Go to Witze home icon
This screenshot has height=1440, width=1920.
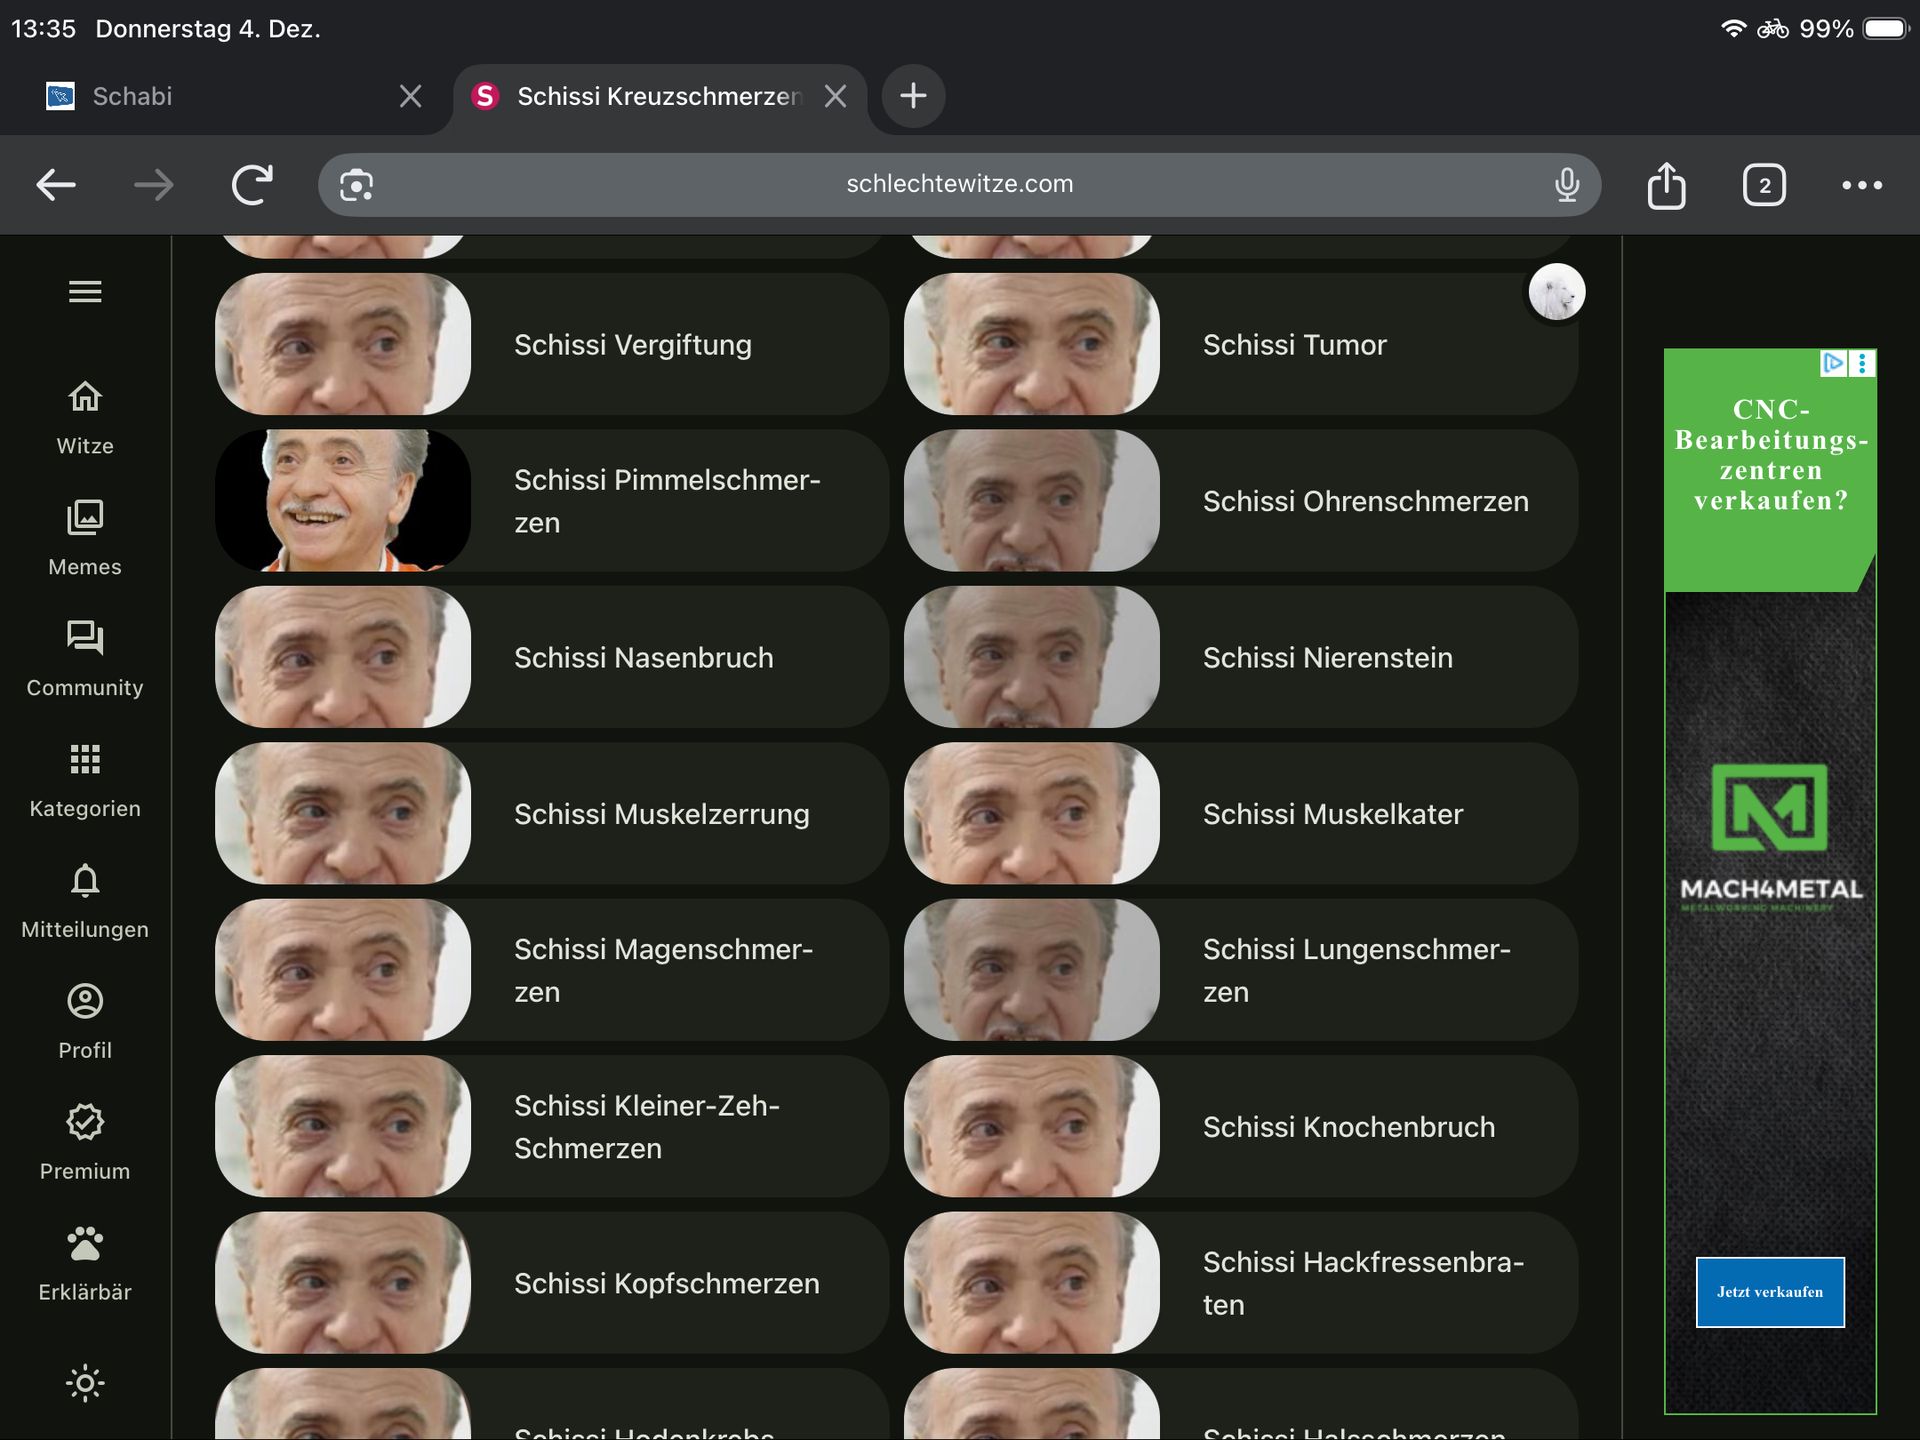click(85, 398)
